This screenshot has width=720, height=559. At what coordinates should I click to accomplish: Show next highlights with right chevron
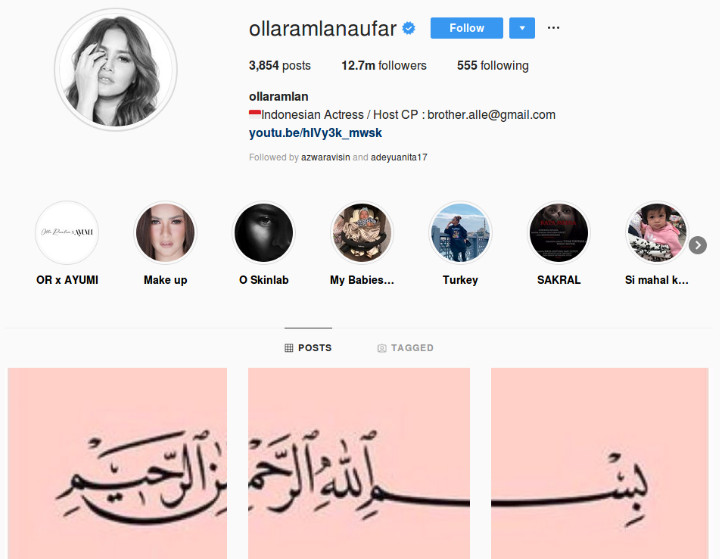(x=698, y=245)
